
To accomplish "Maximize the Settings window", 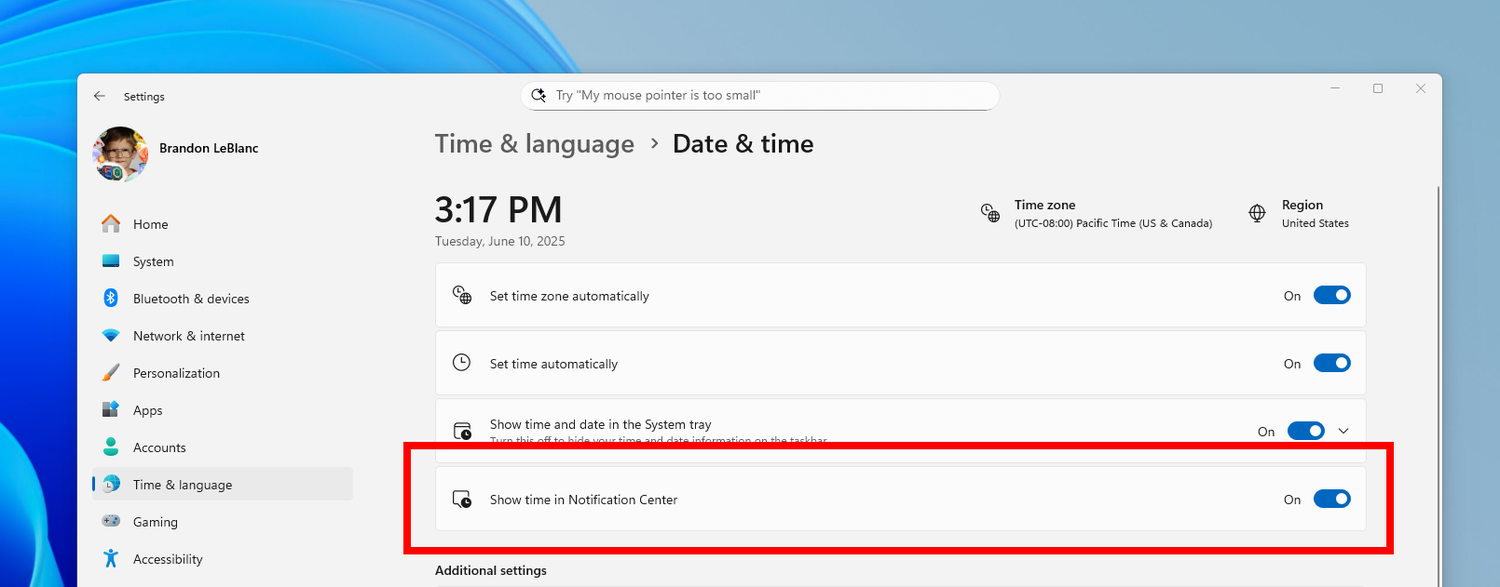I will click(x=1378, y=89).
